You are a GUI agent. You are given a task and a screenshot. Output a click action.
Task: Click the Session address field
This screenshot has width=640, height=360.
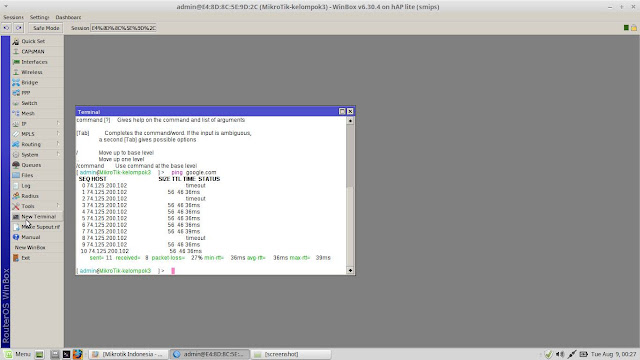click(x=123, y=28)
